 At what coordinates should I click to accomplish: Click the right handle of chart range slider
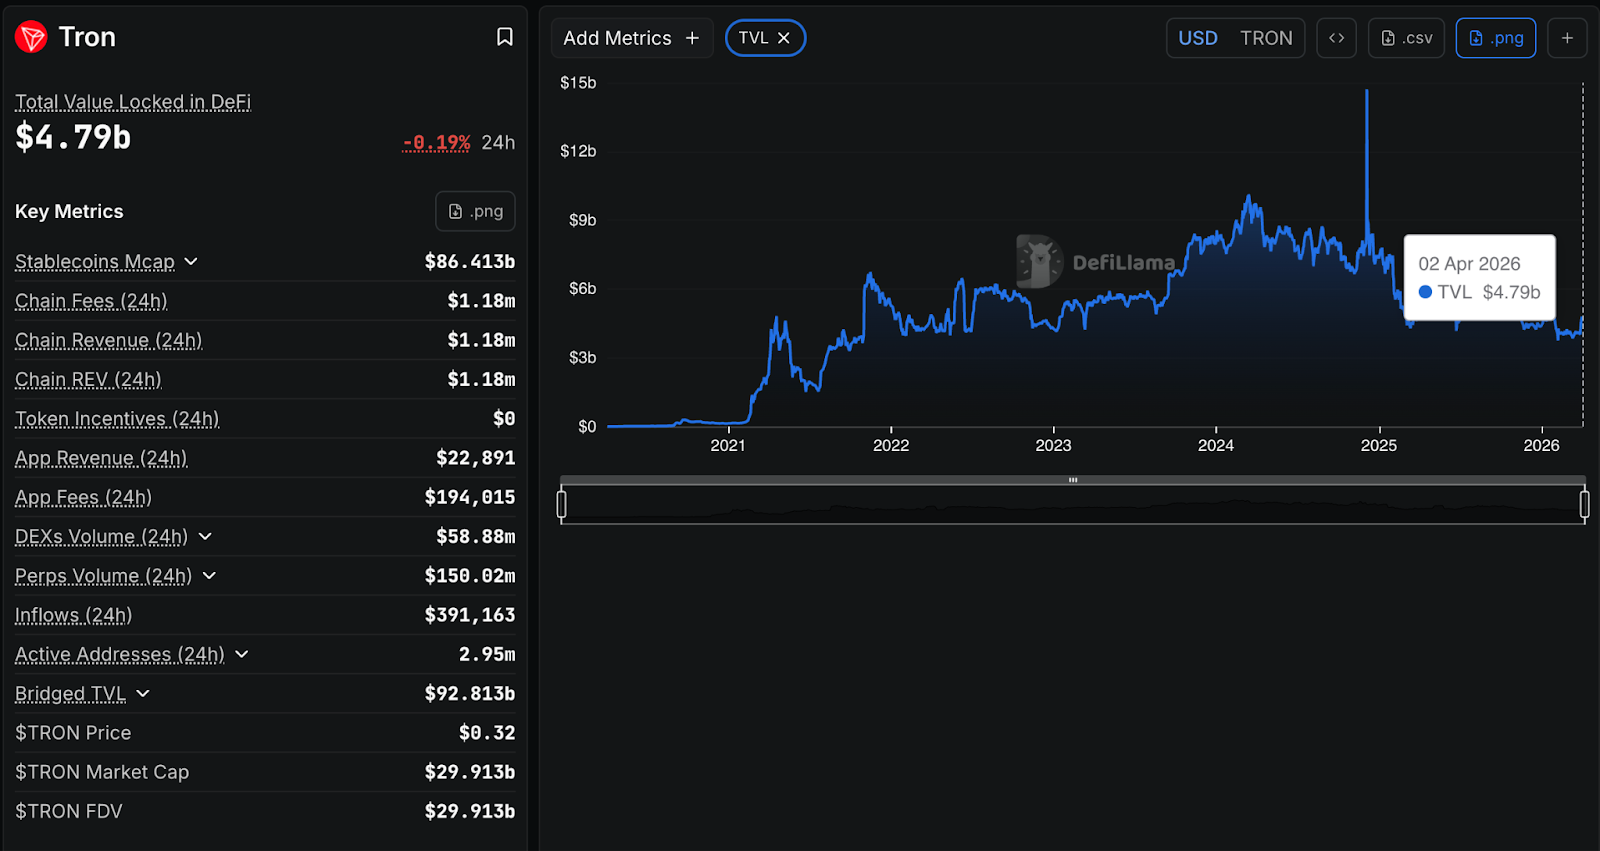point(1584,504)
